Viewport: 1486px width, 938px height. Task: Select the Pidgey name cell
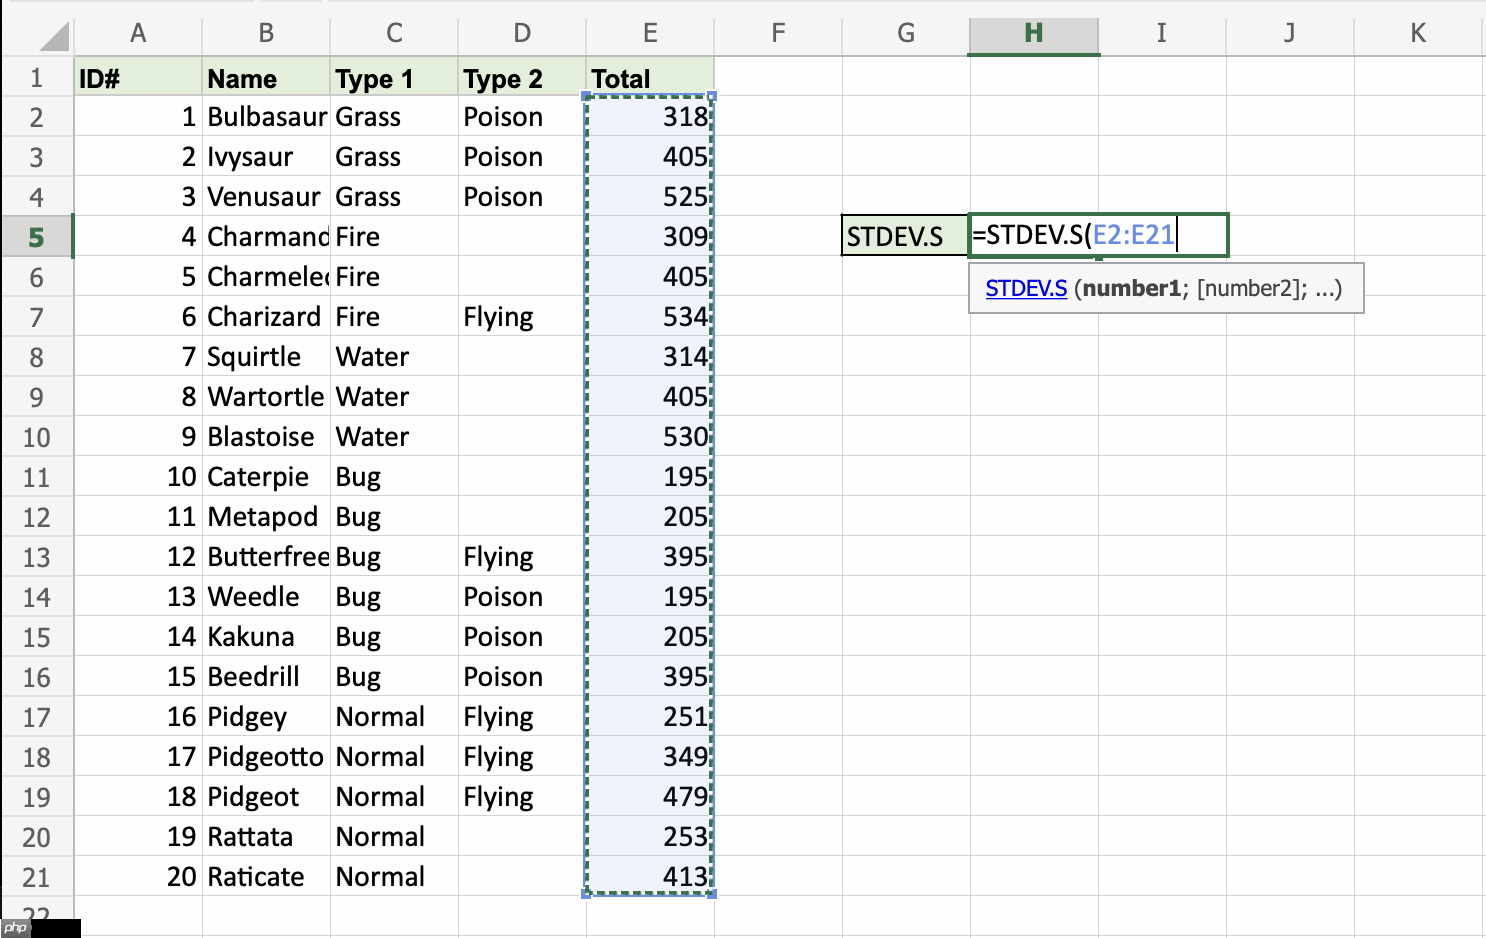point(266,717)
